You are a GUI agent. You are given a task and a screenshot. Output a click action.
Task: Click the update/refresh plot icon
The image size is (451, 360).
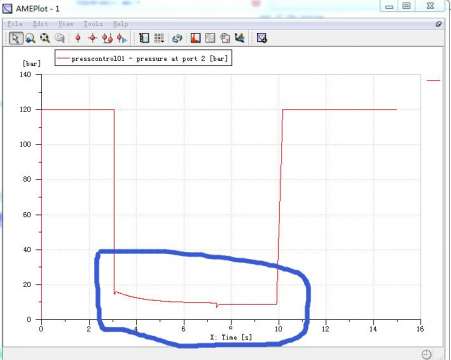(x=177, y=38)
